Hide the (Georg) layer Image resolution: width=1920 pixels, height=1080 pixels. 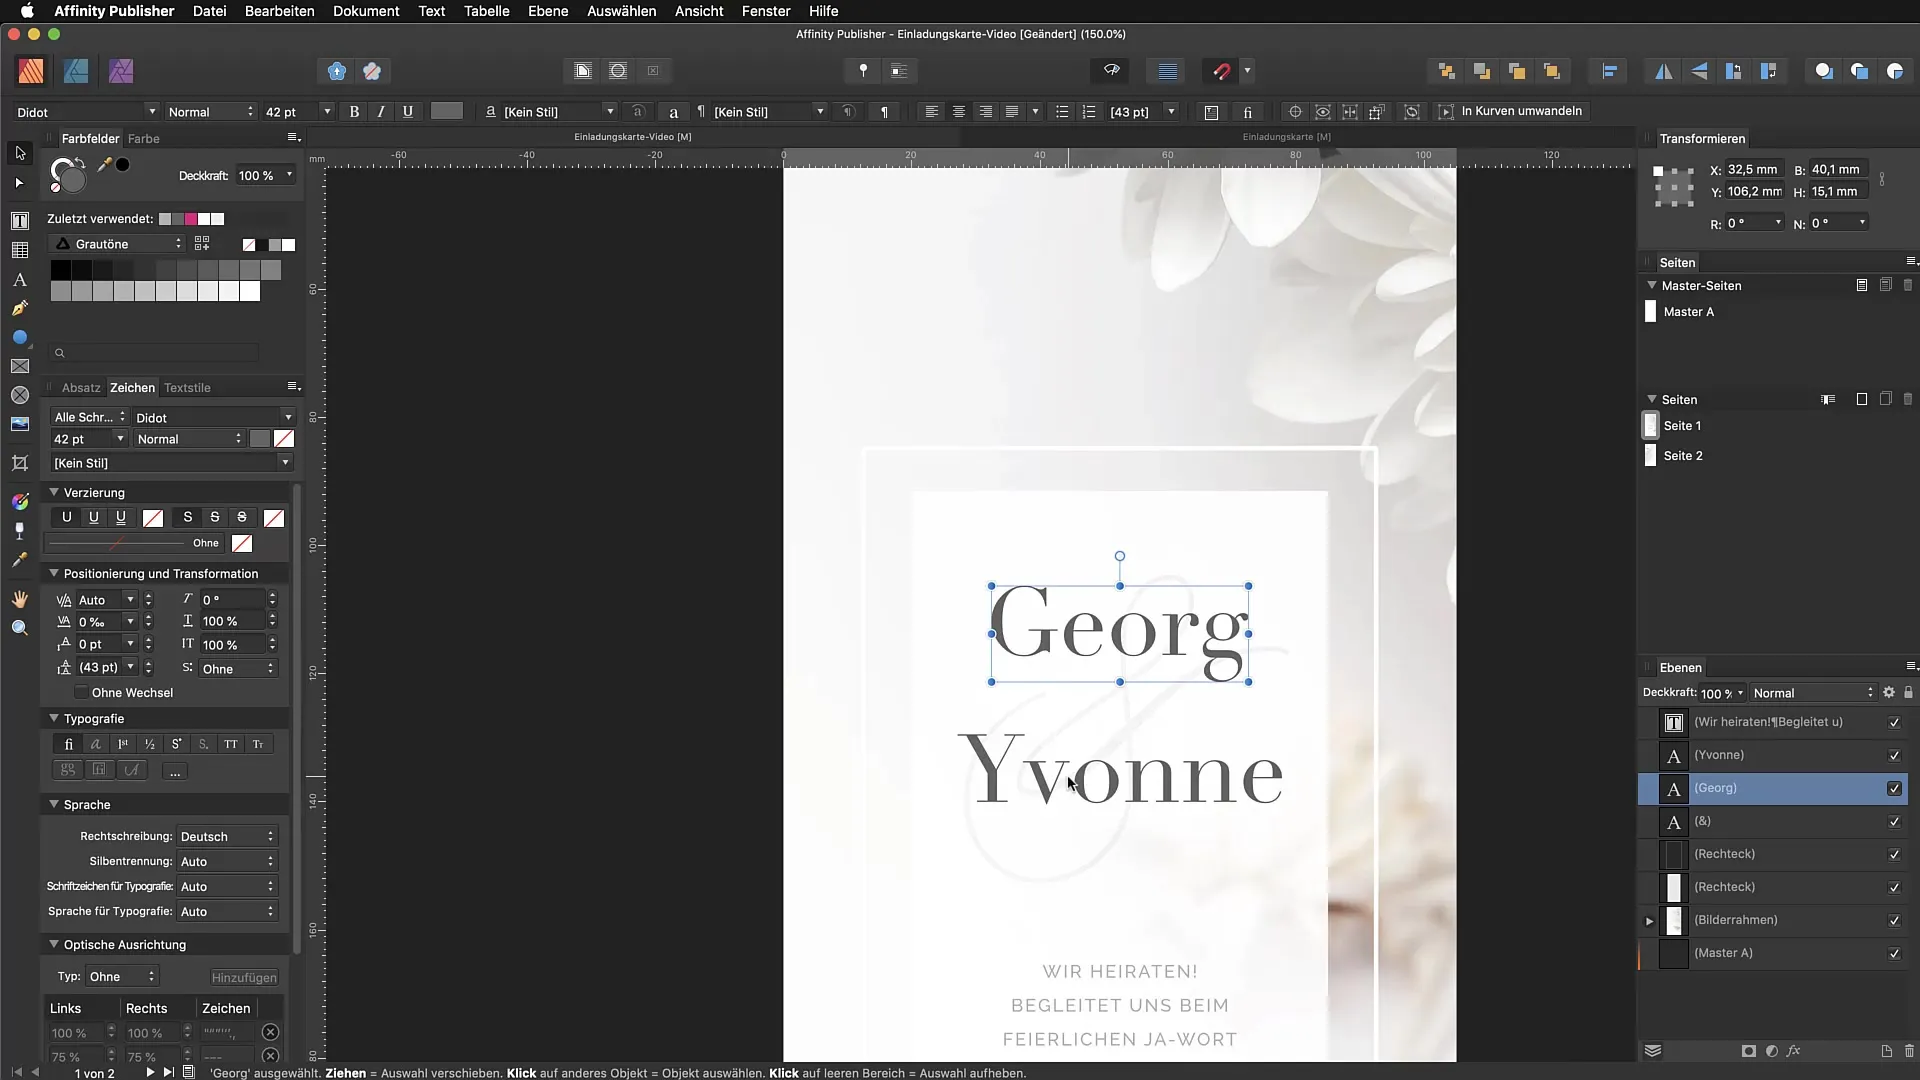click(1894, 789)
